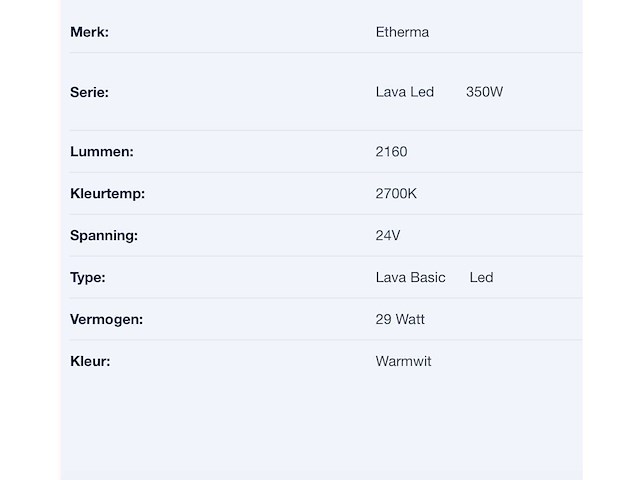The width and height of the screenshot is (640, 480).
Task: Select the 2700K color temperature value
Action: pos(396,193)
